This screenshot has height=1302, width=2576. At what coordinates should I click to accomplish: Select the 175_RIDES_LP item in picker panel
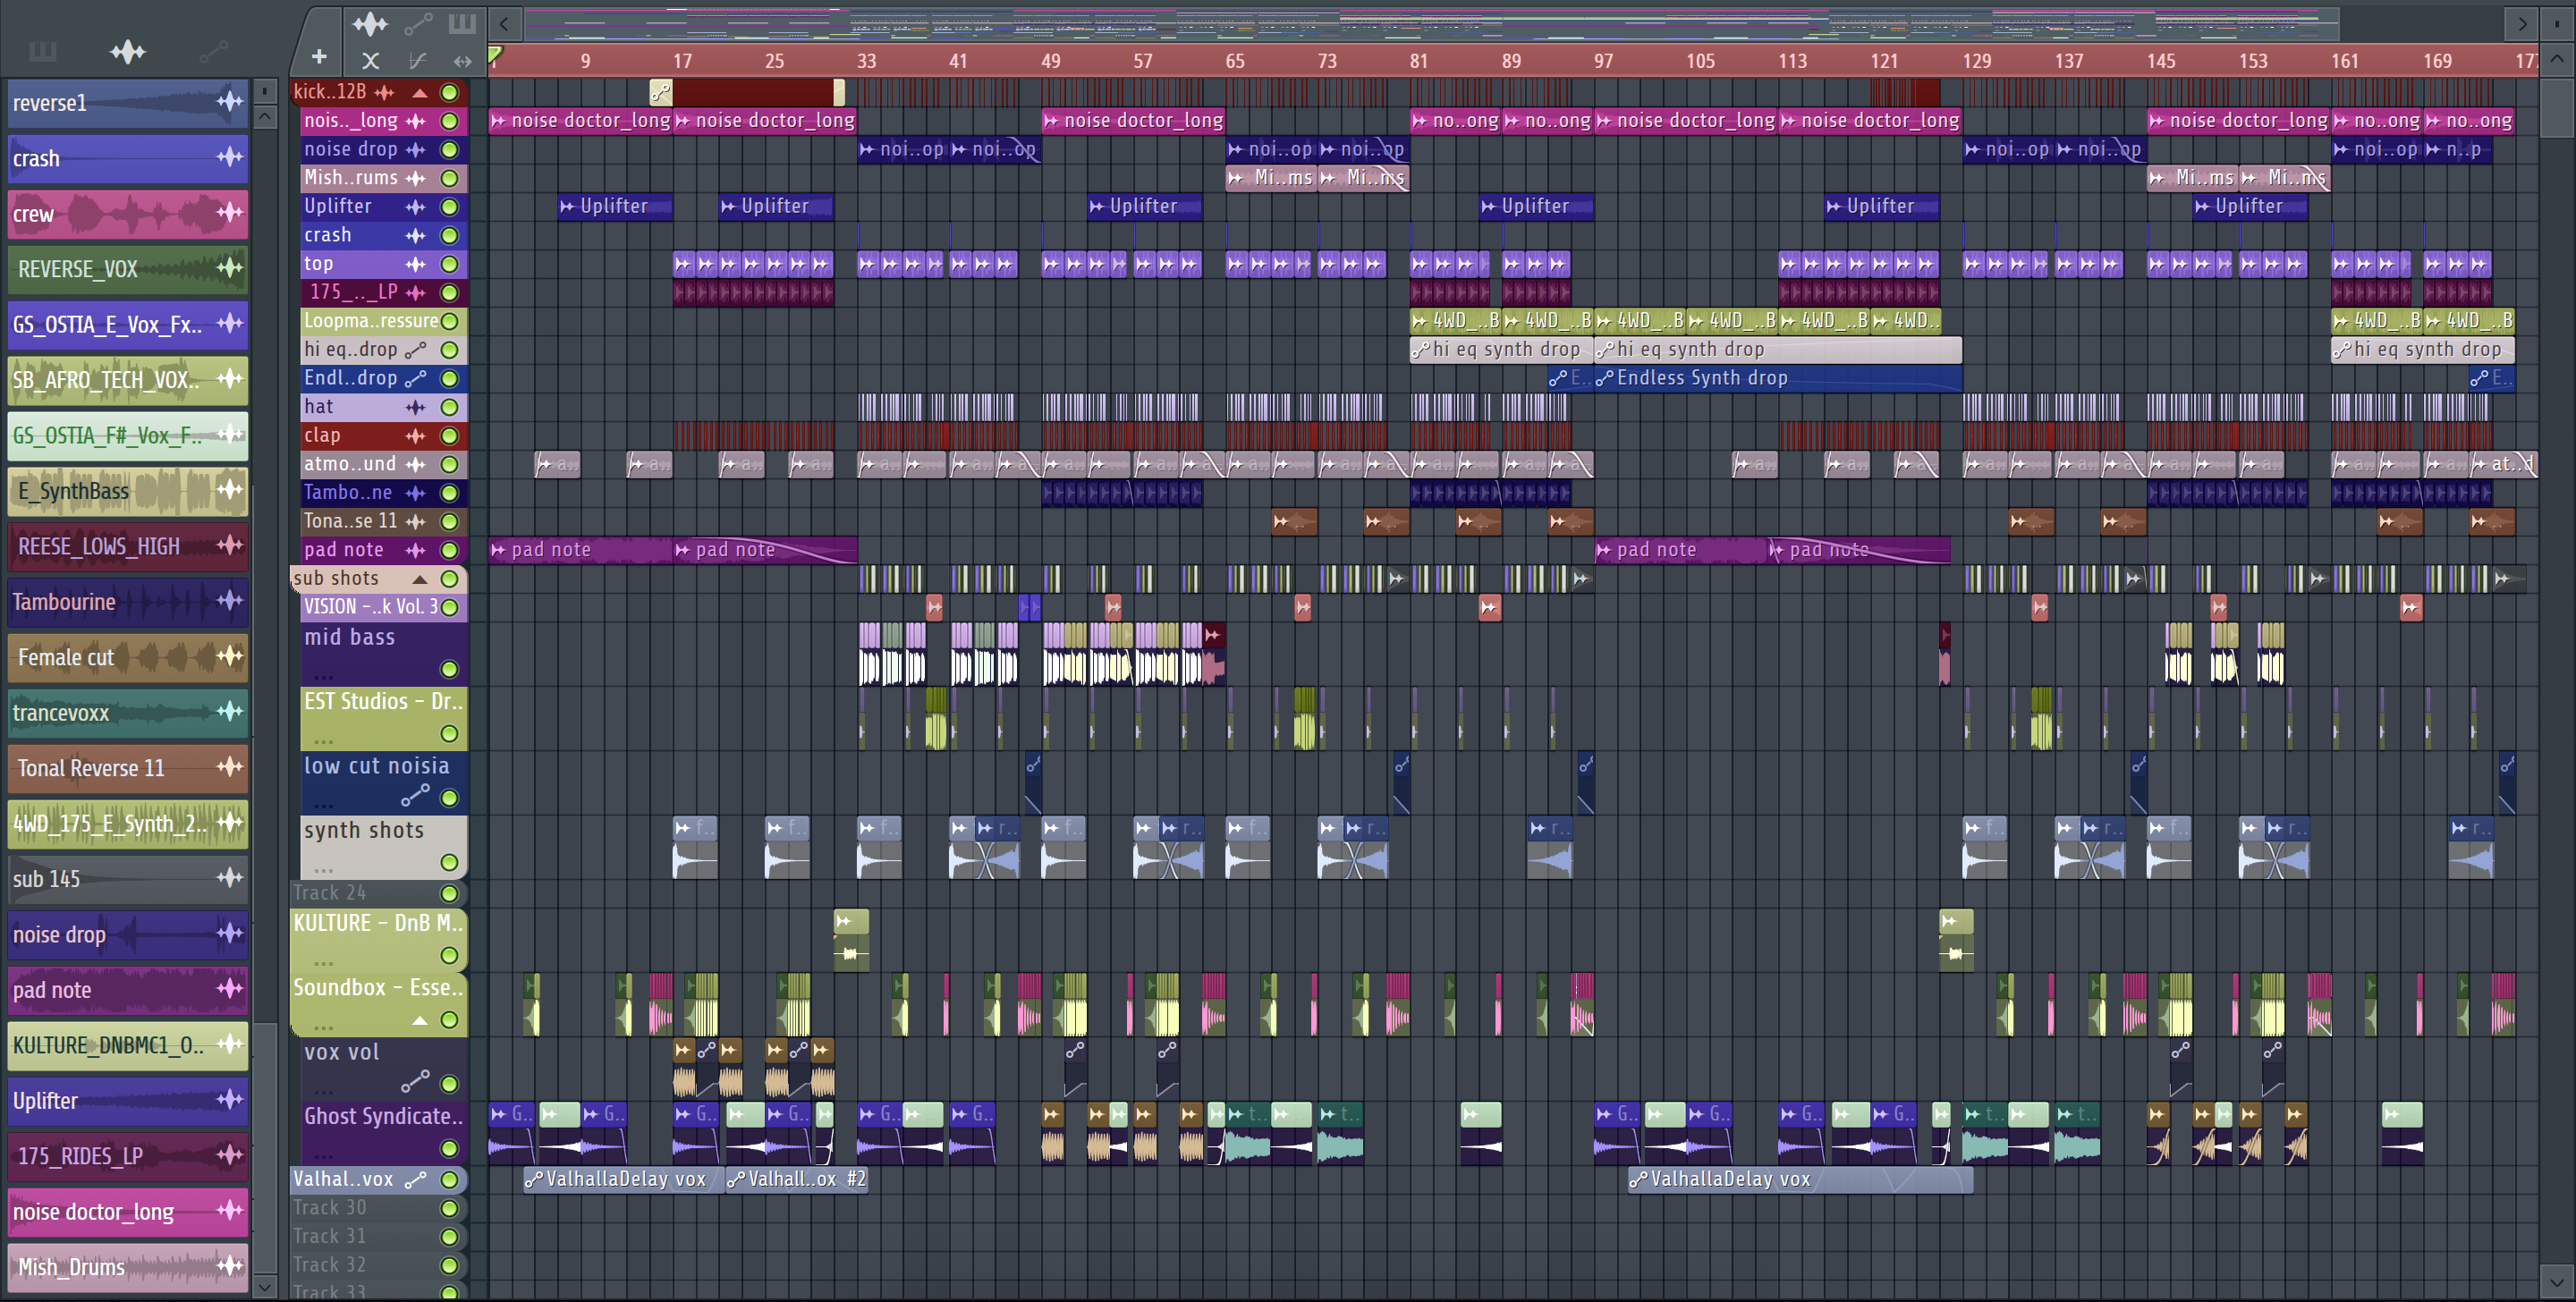point(128,1155)
